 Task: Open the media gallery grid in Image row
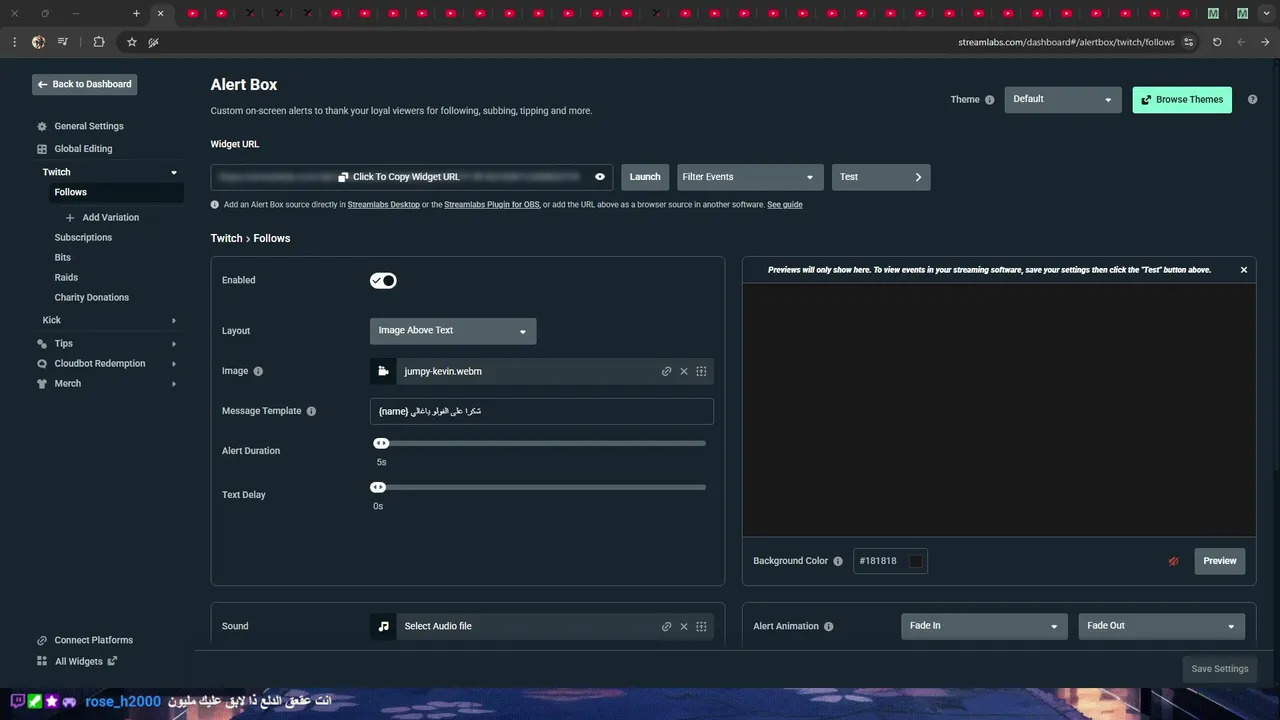click(x=701, y=371)
